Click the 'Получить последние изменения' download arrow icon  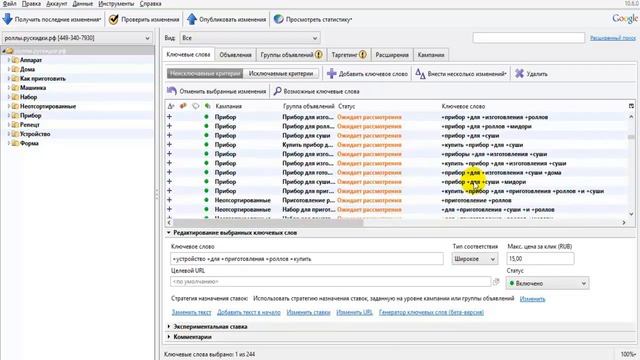coord(7,19)
